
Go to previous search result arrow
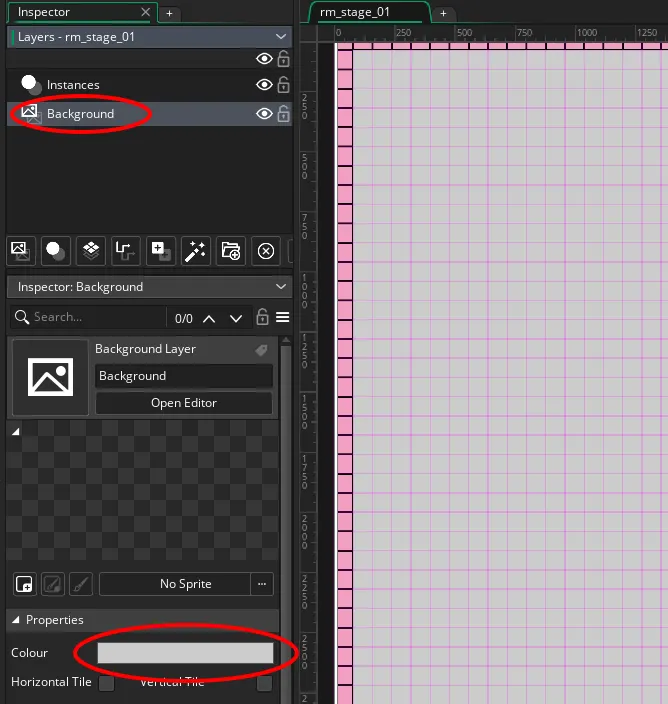pyautogui.click(x=209, y=318)
